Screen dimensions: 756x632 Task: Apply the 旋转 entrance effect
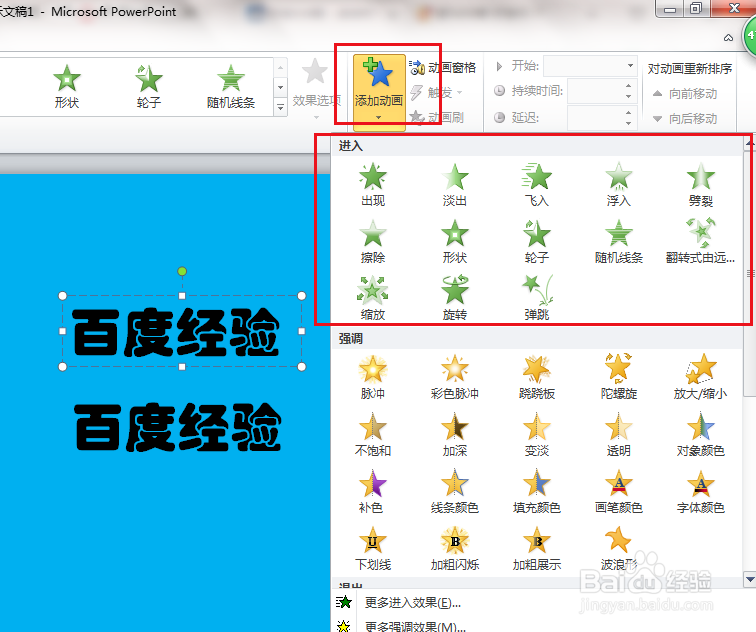pyautogui.click(x=455, y=298)
